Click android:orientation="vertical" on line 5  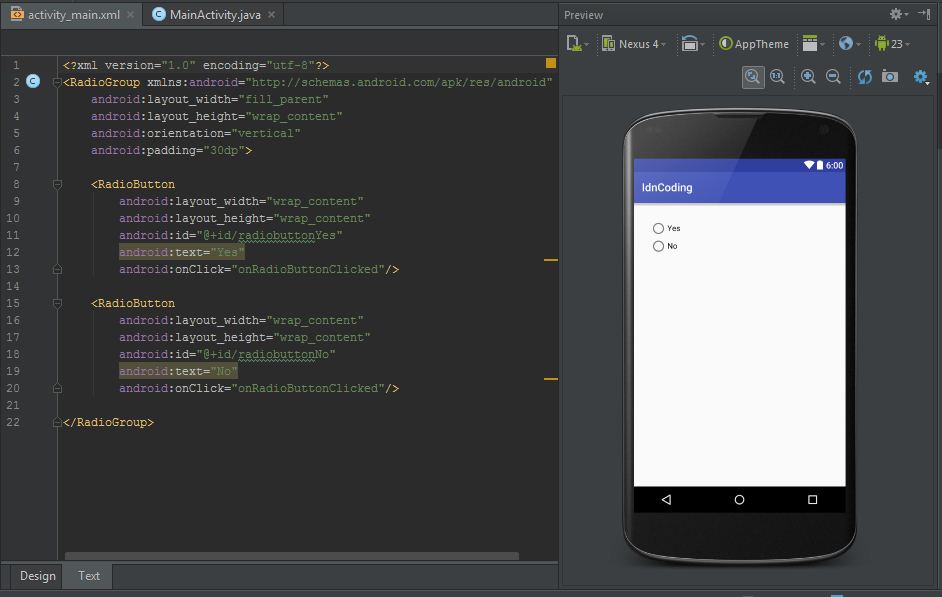(195, 133)
